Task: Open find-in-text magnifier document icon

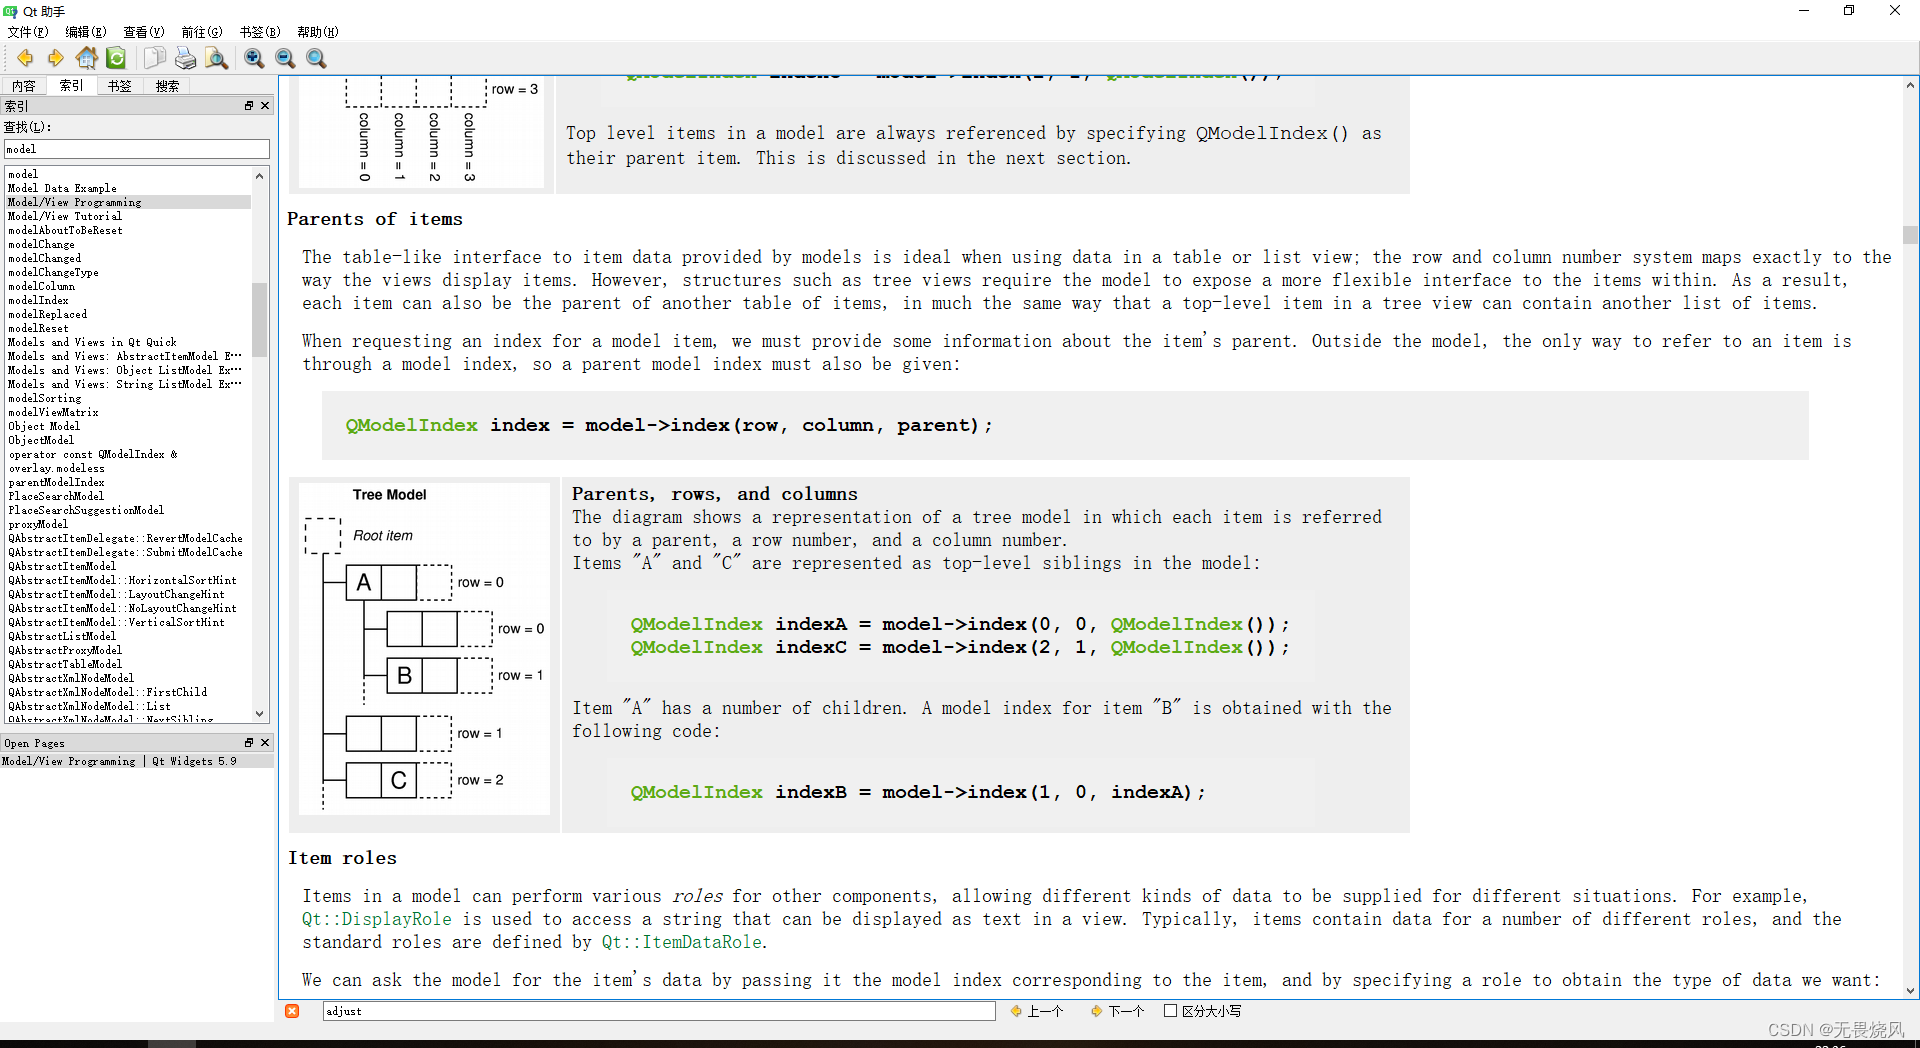Action: [216, 59]
